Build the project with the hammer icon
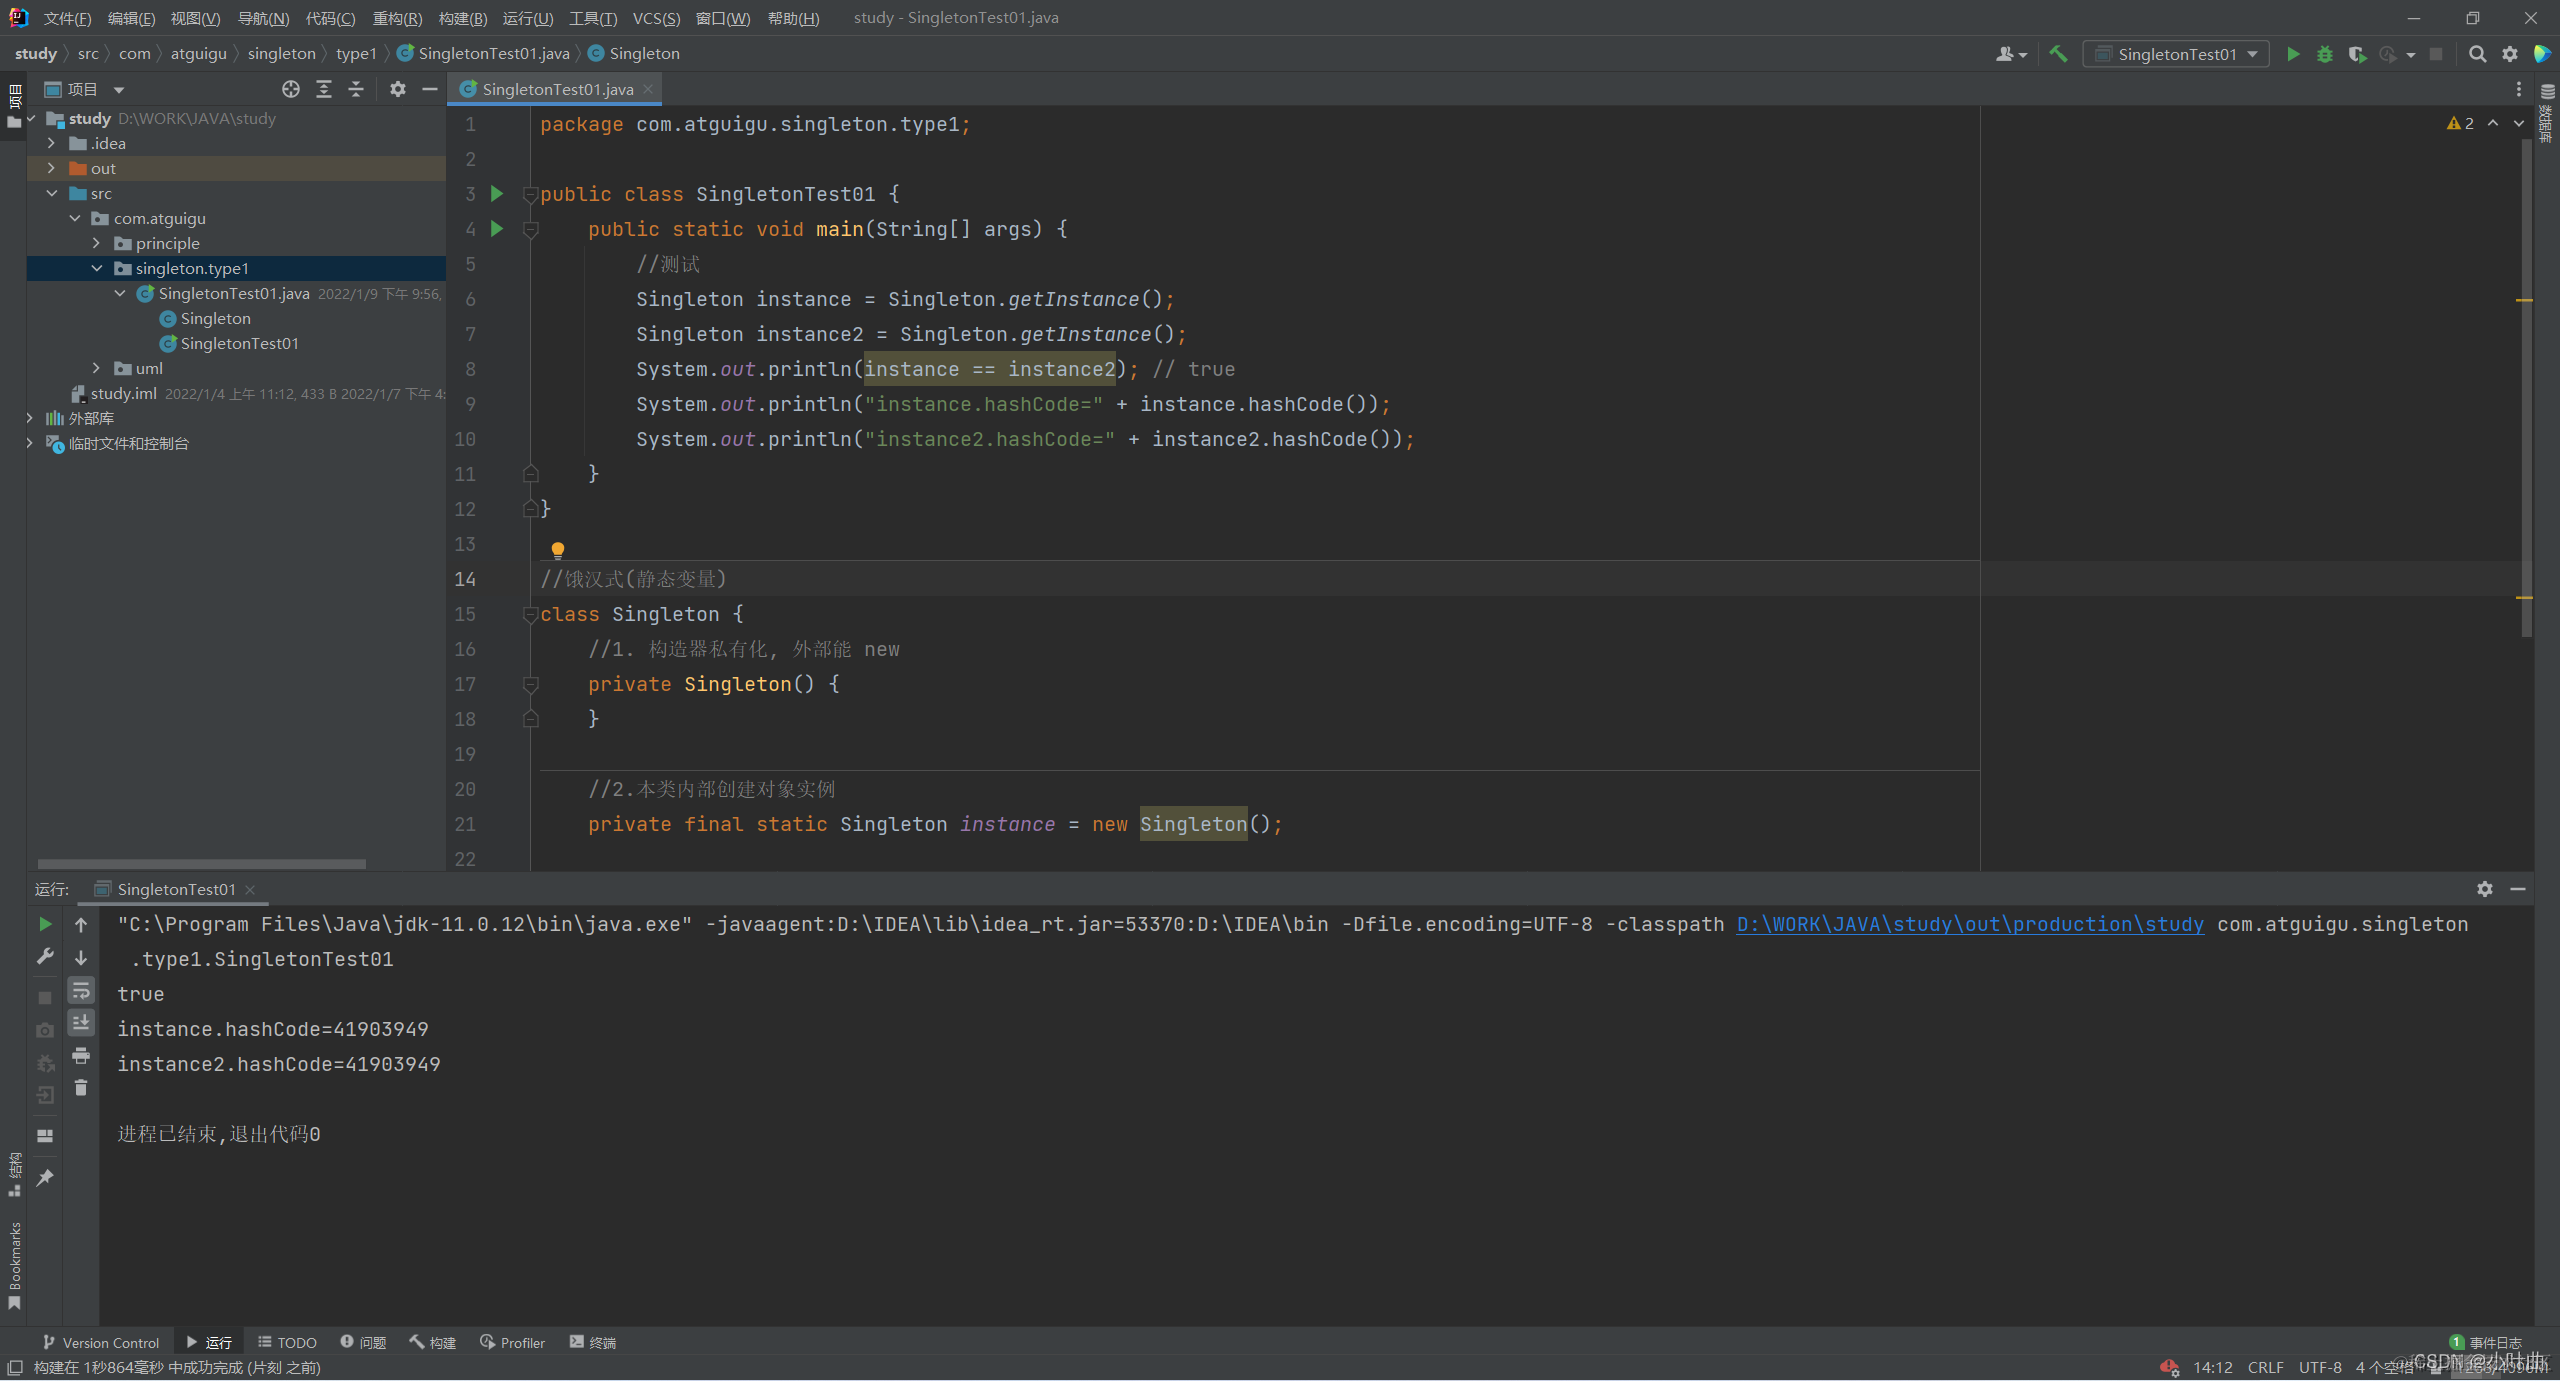 [2058, 54]
